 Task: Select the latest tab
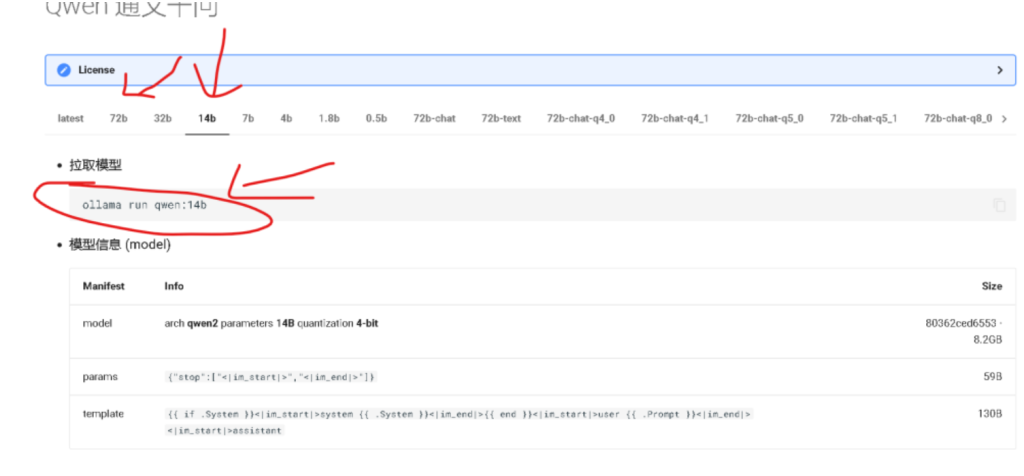coord(71,118)
